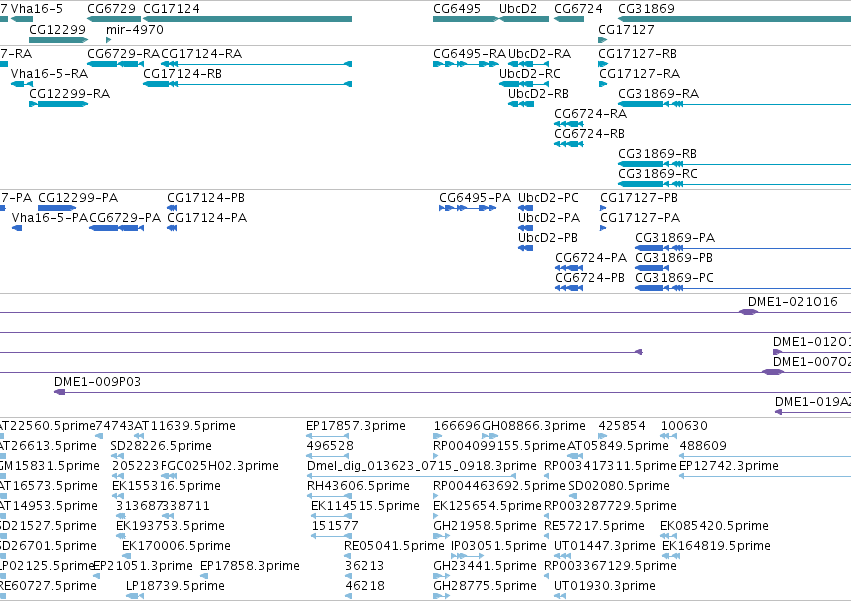Click EST RH43606.5prime
Screen dimensions: 851x601
tap(358, 486)
